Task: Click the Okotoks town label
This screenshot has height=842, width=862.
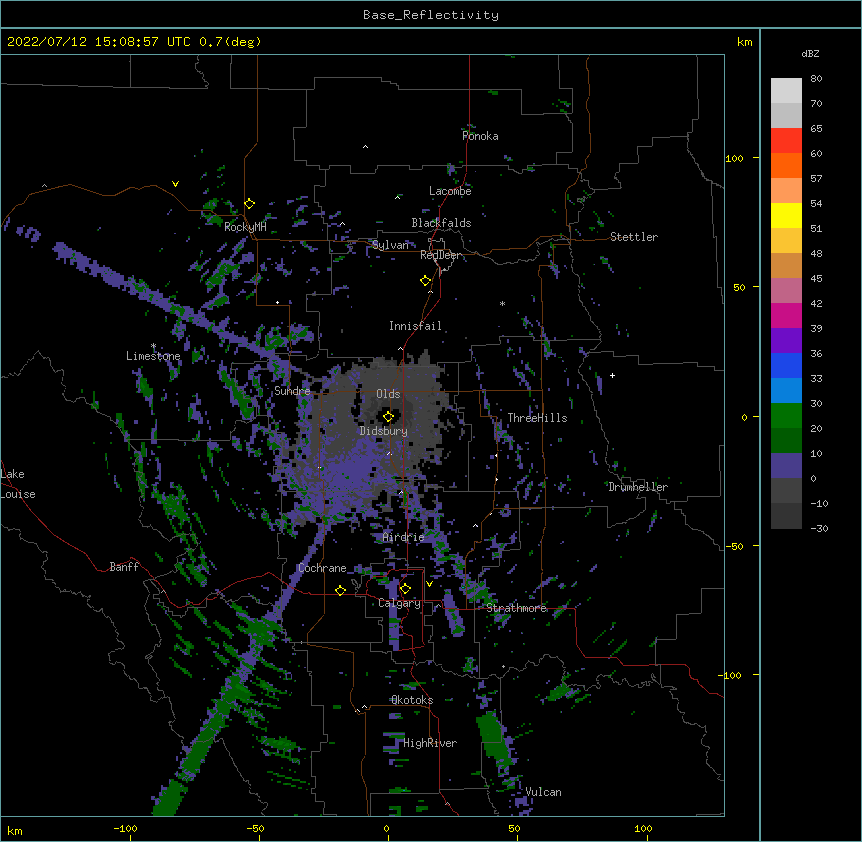Action: 412,700
